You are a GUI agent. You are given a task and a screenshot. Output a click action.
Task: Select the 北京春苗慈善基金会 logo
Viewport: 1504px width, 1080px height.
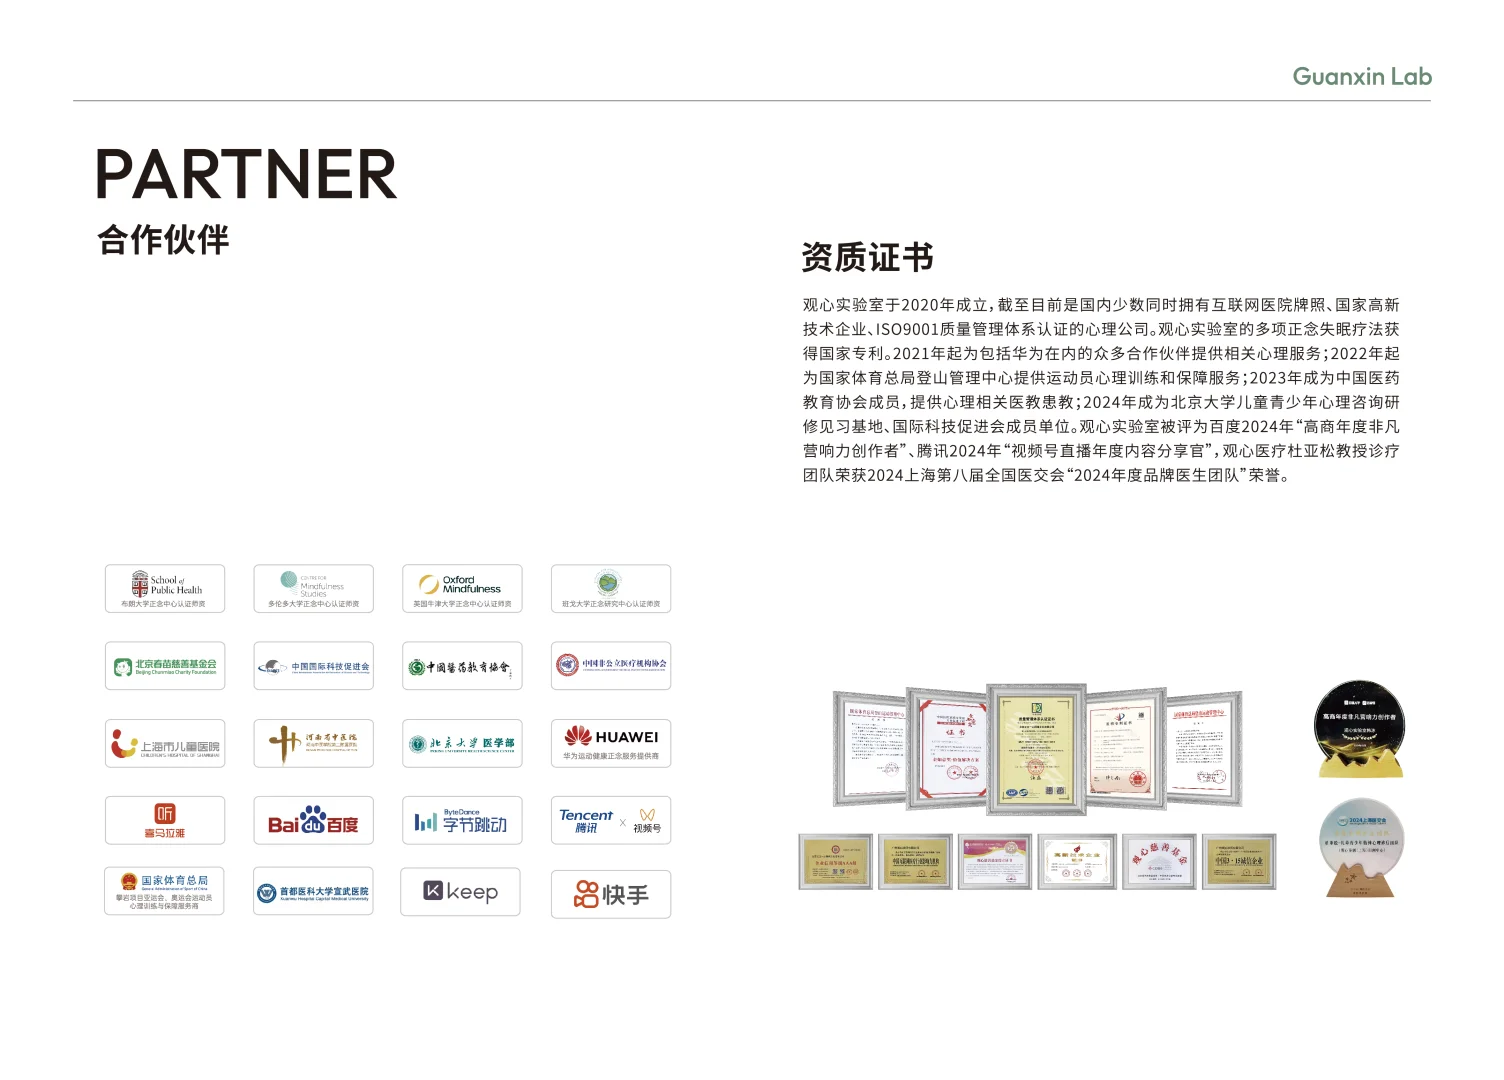[165, 666]
